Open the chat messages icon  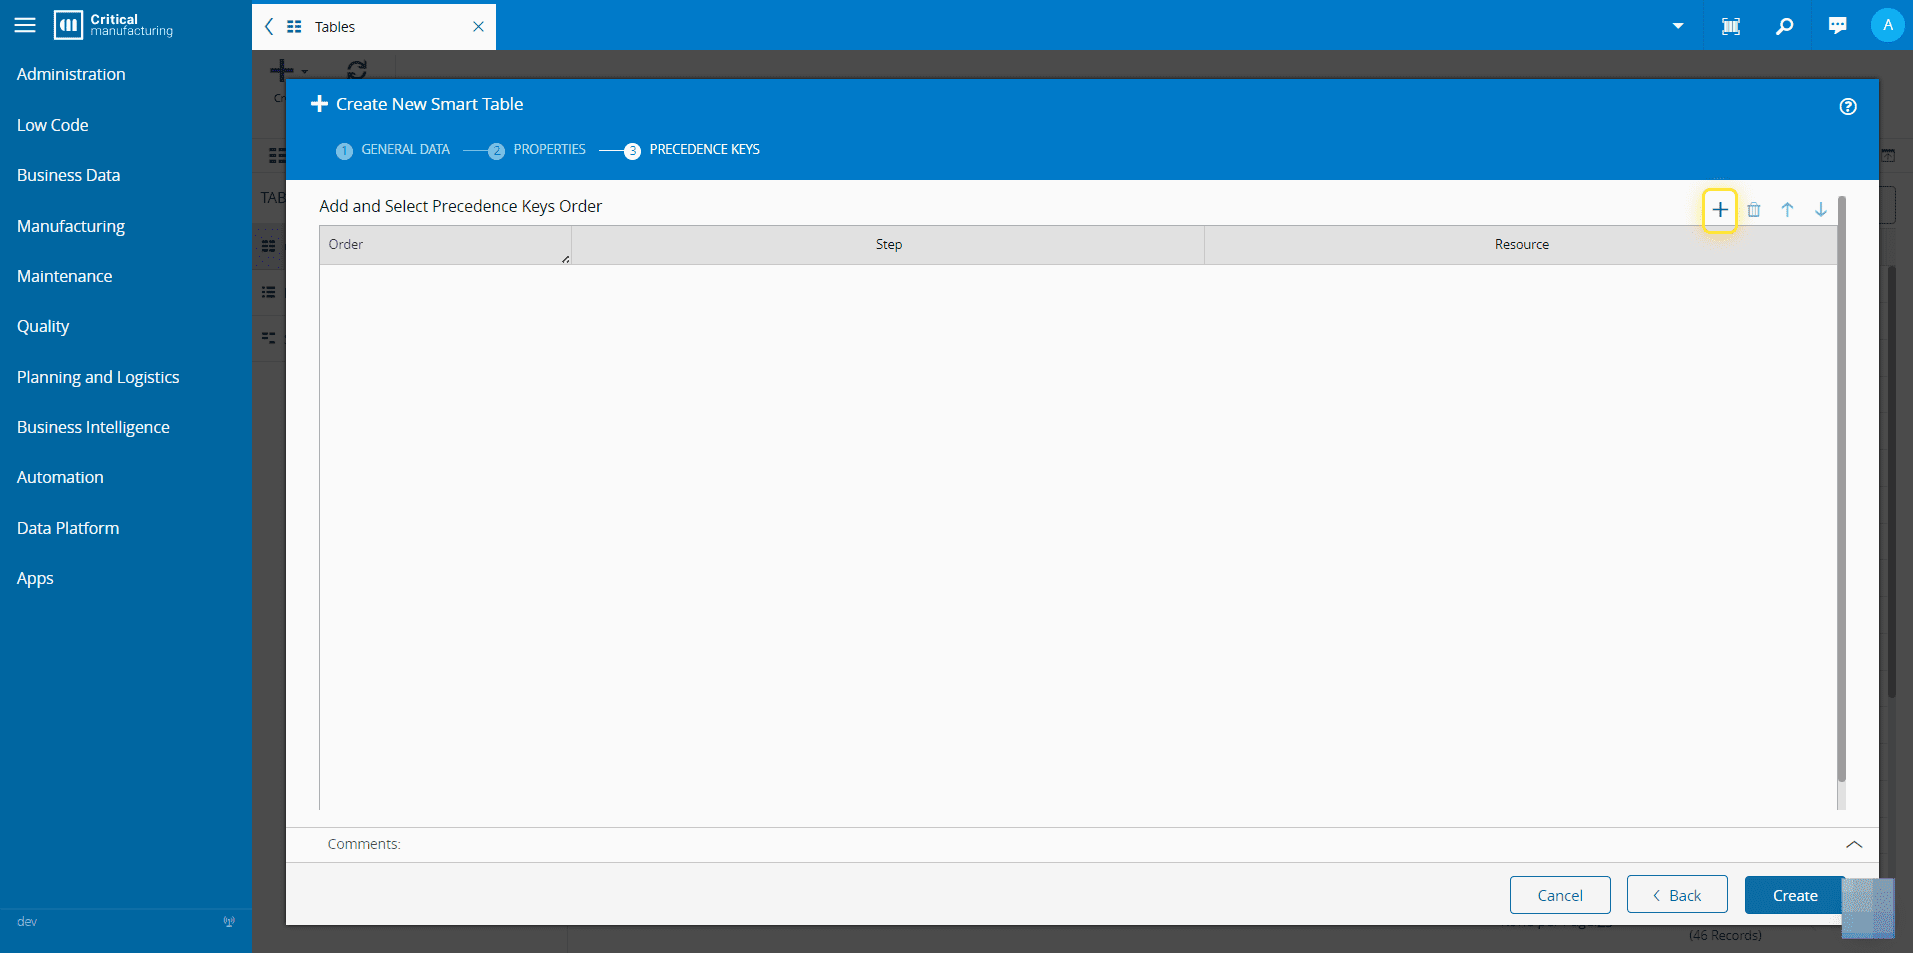(1837, 26)
